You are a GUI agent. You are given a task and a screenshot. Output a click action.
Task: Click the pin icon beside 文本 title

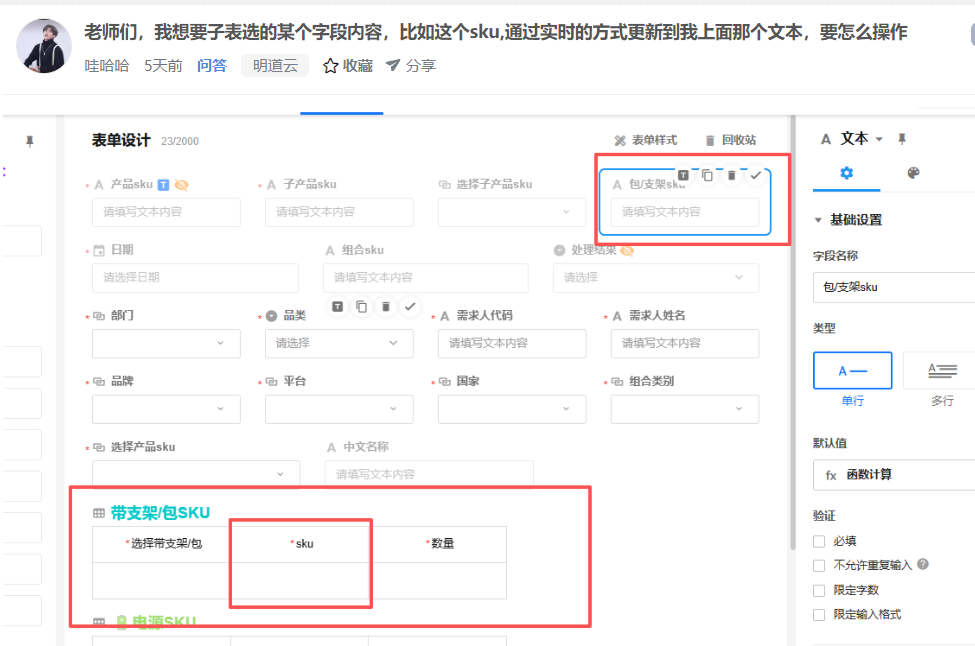(x=902, y=139)
